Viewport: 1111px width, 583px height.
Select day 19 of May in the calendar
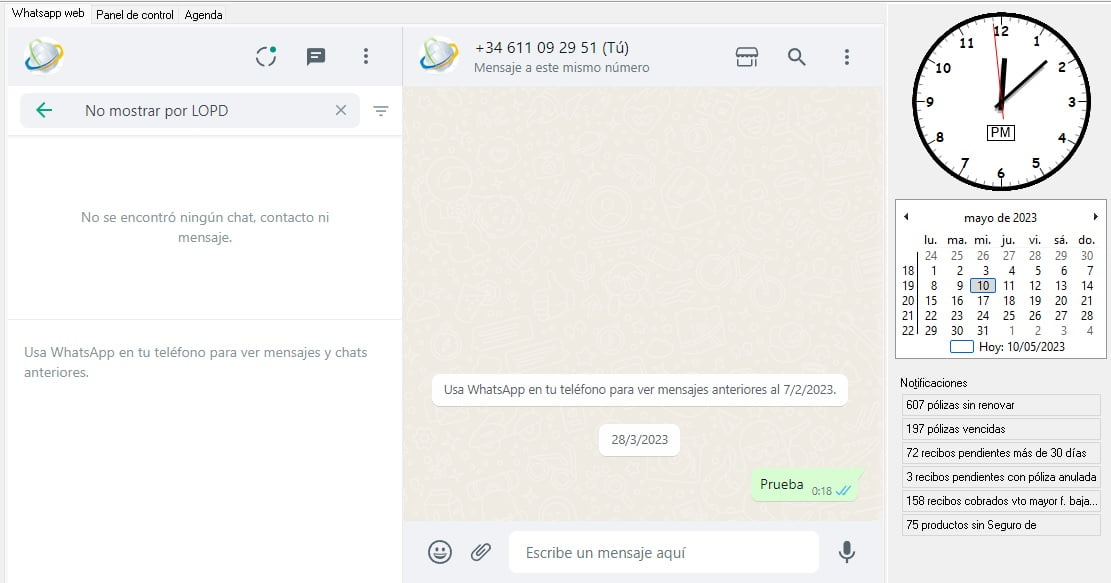[1035, 300]
